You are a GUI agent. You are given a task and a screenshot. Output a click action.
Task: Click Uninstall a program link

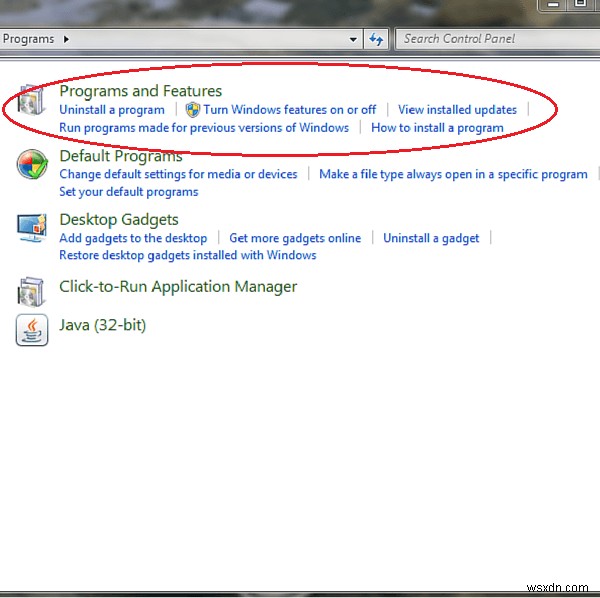[x=112, y=110]
